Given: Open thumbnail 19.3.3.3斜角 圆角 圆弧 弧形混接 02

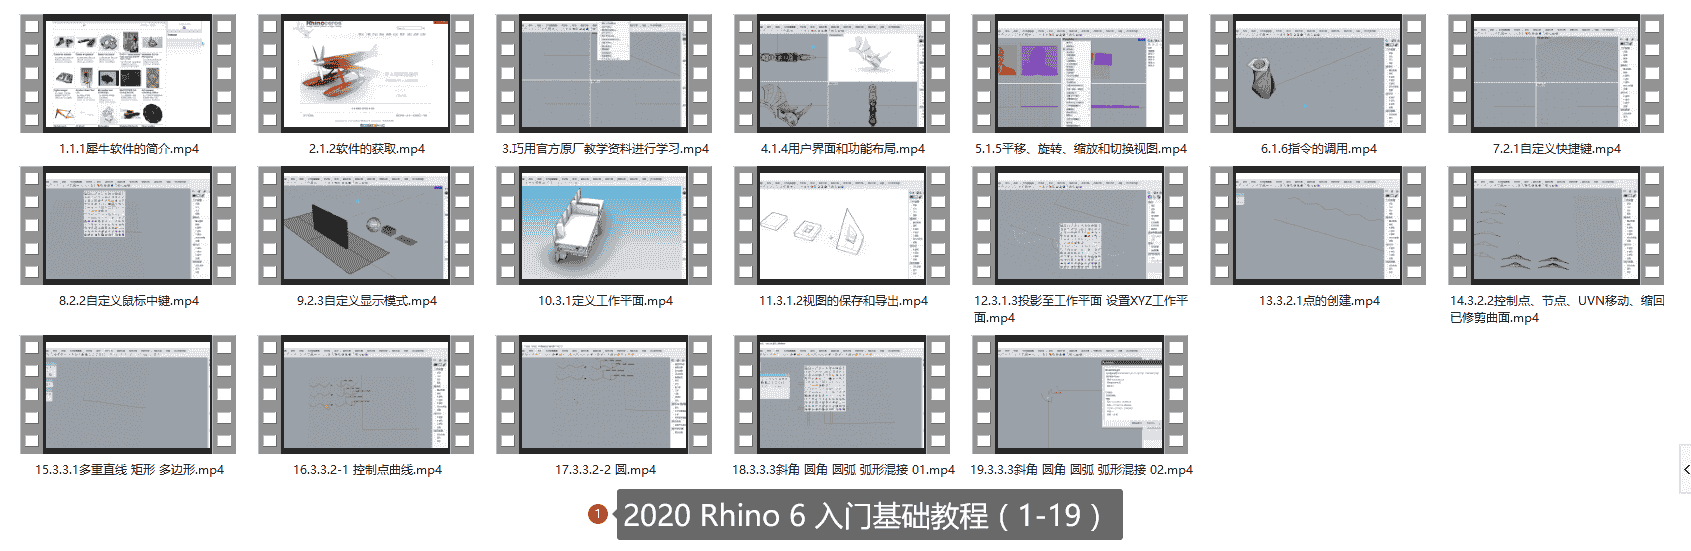Looking at the screenshot, I should pyautogui.click(x=1080, y=395).
